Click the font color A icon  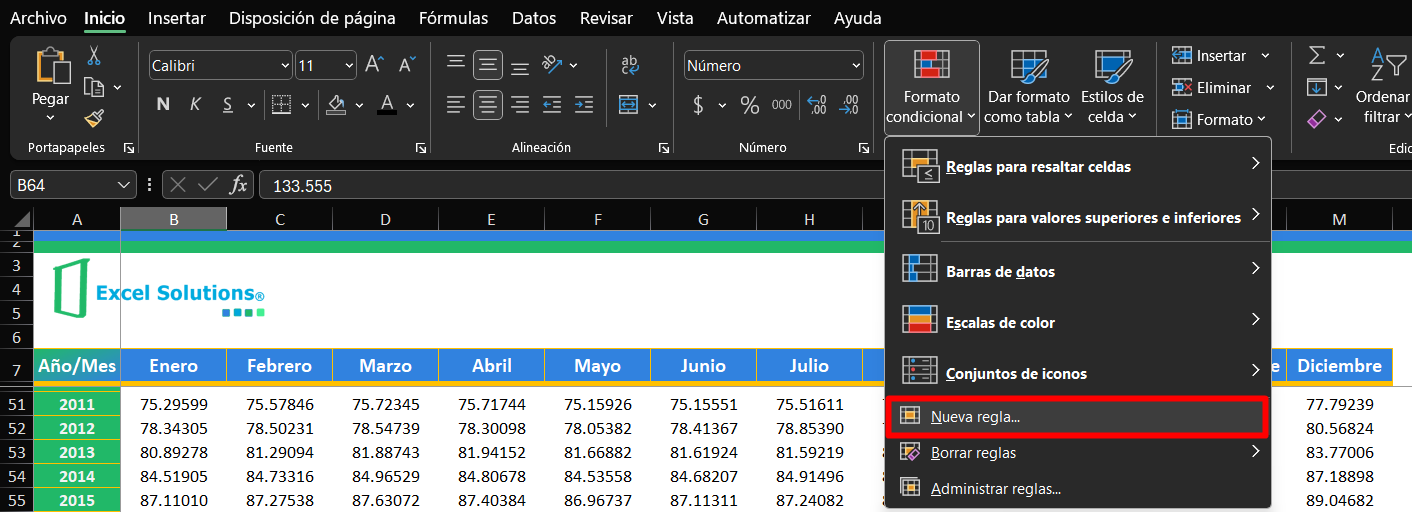tap(386, 104)
